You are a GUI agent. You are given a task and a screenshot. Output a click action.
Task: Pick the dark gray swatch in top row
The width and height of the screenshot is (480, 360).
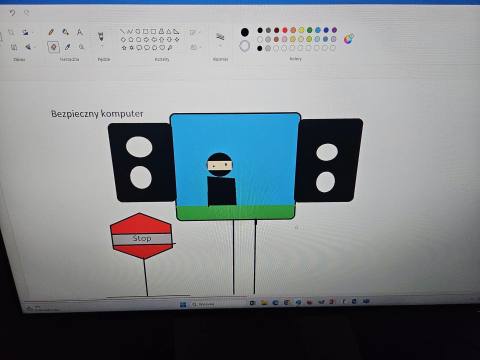tap(268, 30)
